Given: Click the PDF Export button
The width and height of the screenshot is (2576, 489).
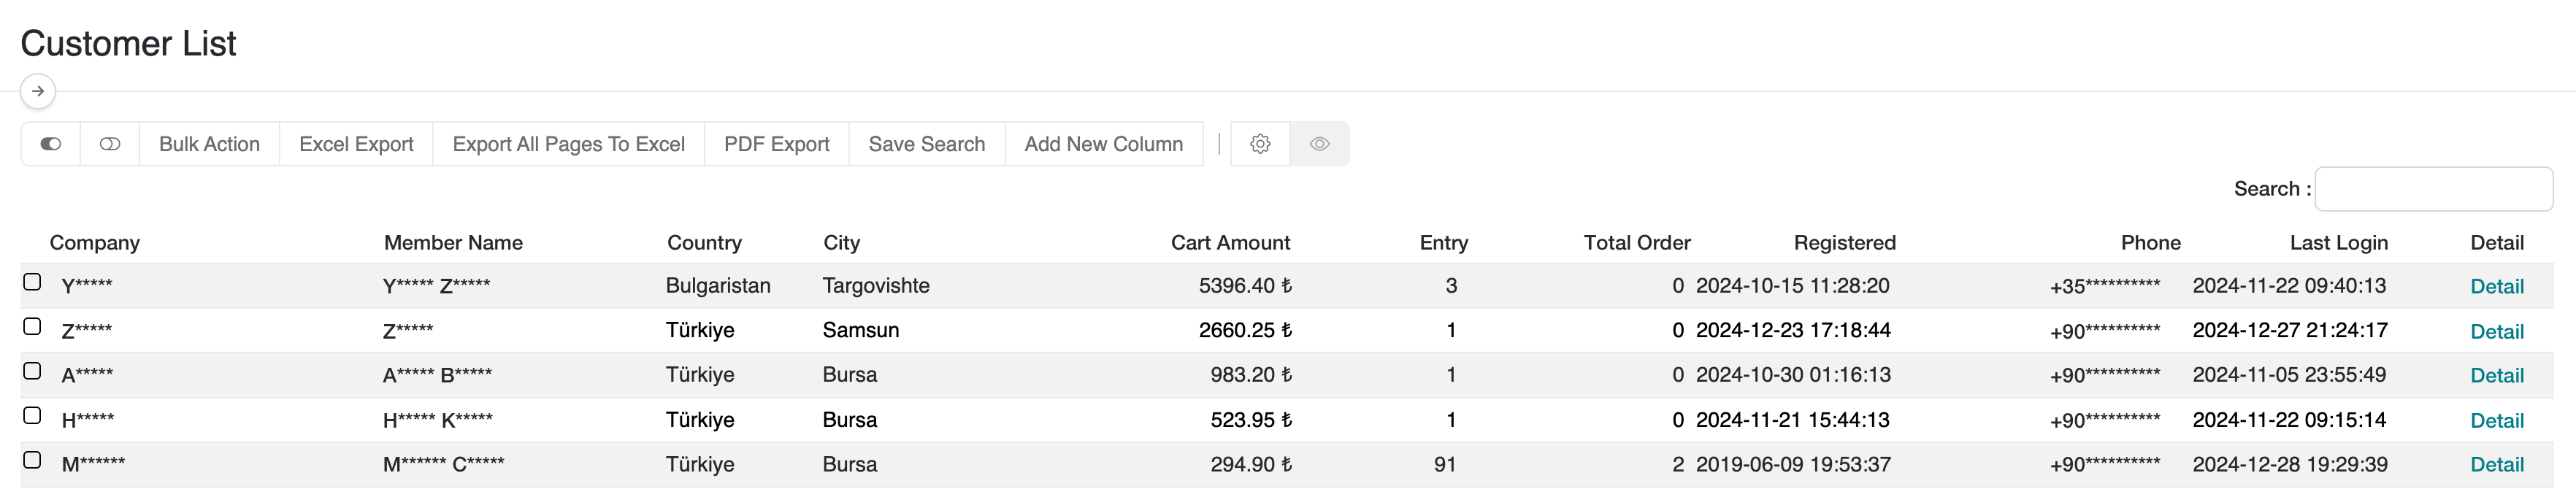Looking at the screenshot, I should [x=776, y=144].
